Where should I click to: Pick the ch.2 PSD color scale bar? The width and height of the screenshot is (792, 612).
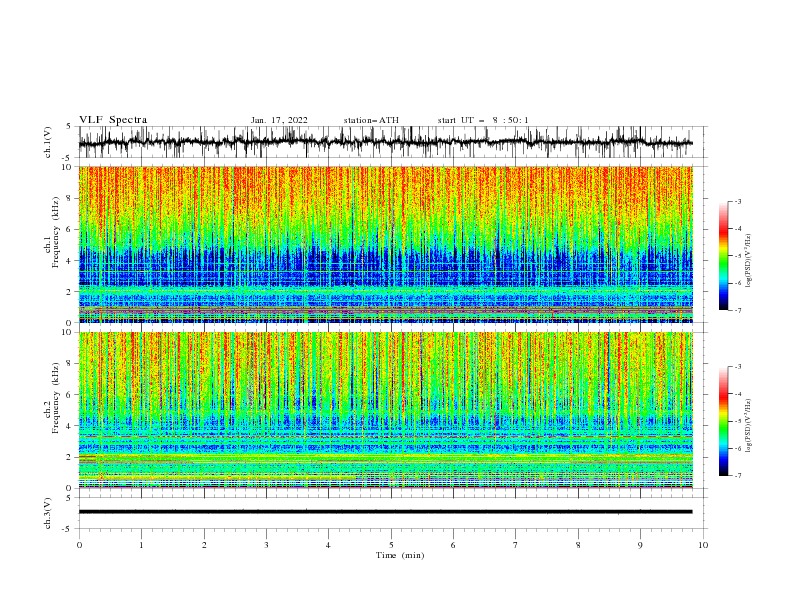(723, 421)
